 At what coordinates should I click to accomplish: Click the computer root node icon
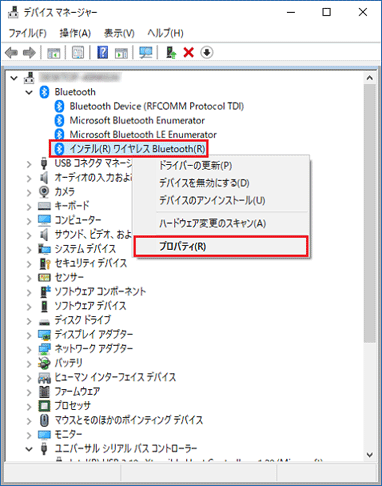click(29, 78)
